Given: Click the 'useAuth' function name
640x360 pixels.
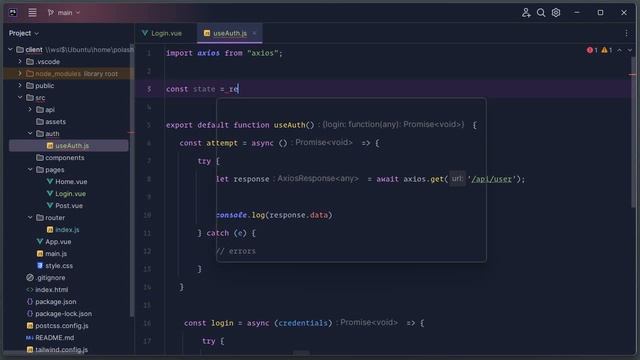Looking at the screenshot, I should 289,125.
